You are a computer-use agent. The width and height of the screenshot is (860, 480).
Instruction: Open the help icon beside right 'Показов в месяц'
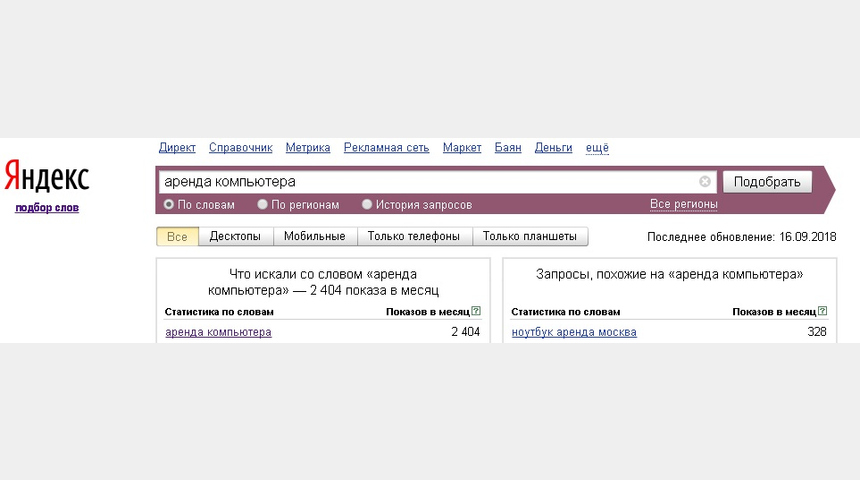click(823, 311)
